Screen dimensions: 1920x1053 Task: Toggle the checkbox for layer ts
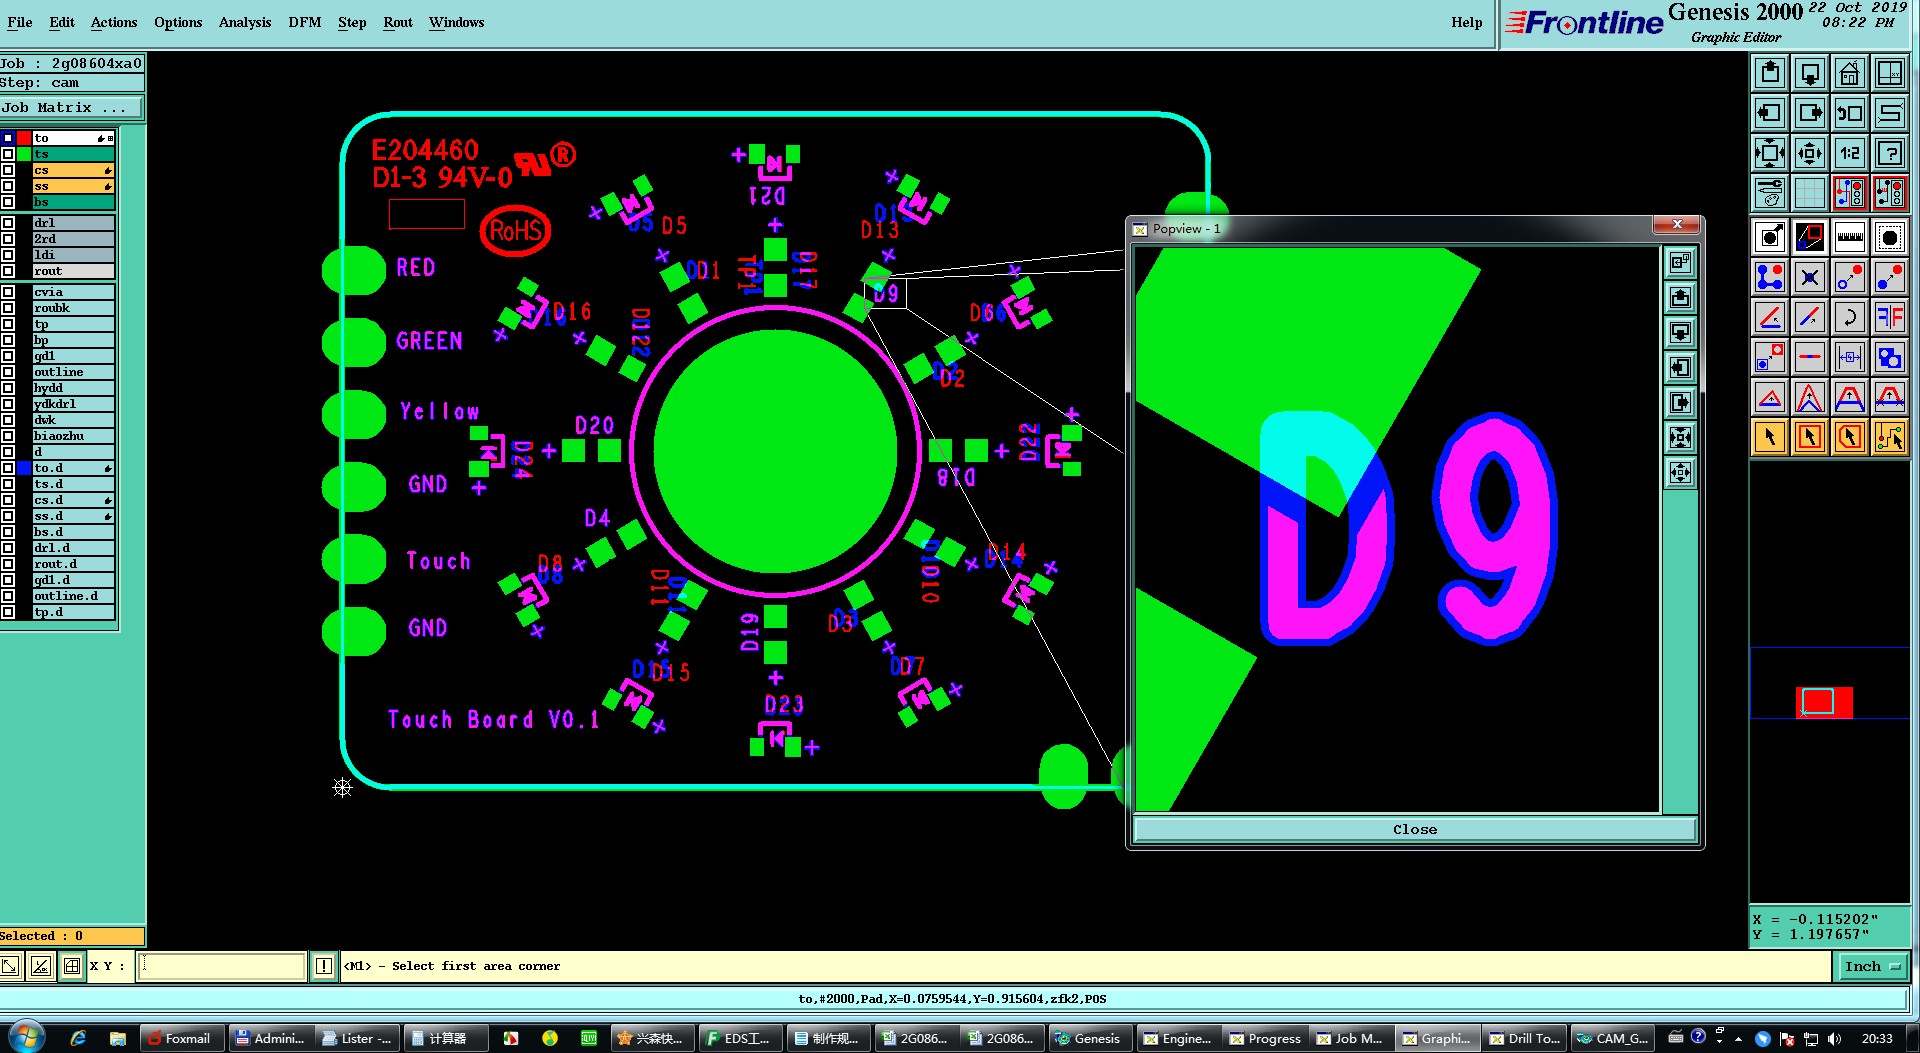8,154
